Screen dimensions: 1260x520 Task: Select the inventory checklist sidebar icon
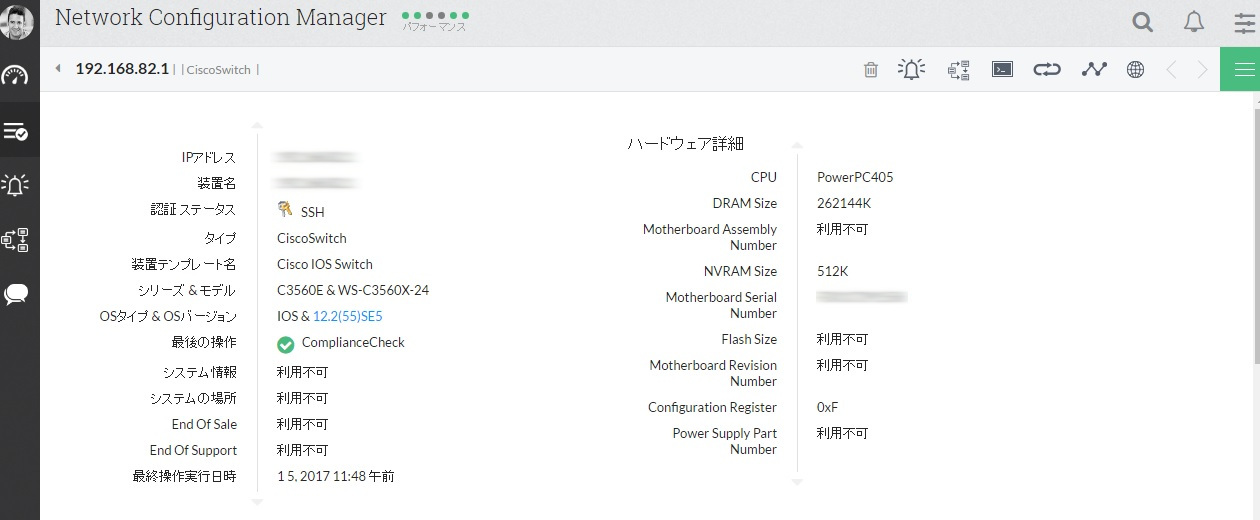[16, 131]
